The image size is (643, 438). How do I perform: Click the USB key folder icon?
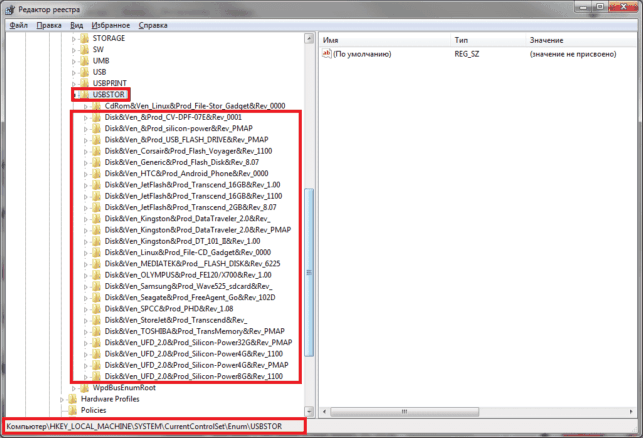(84, 72)
